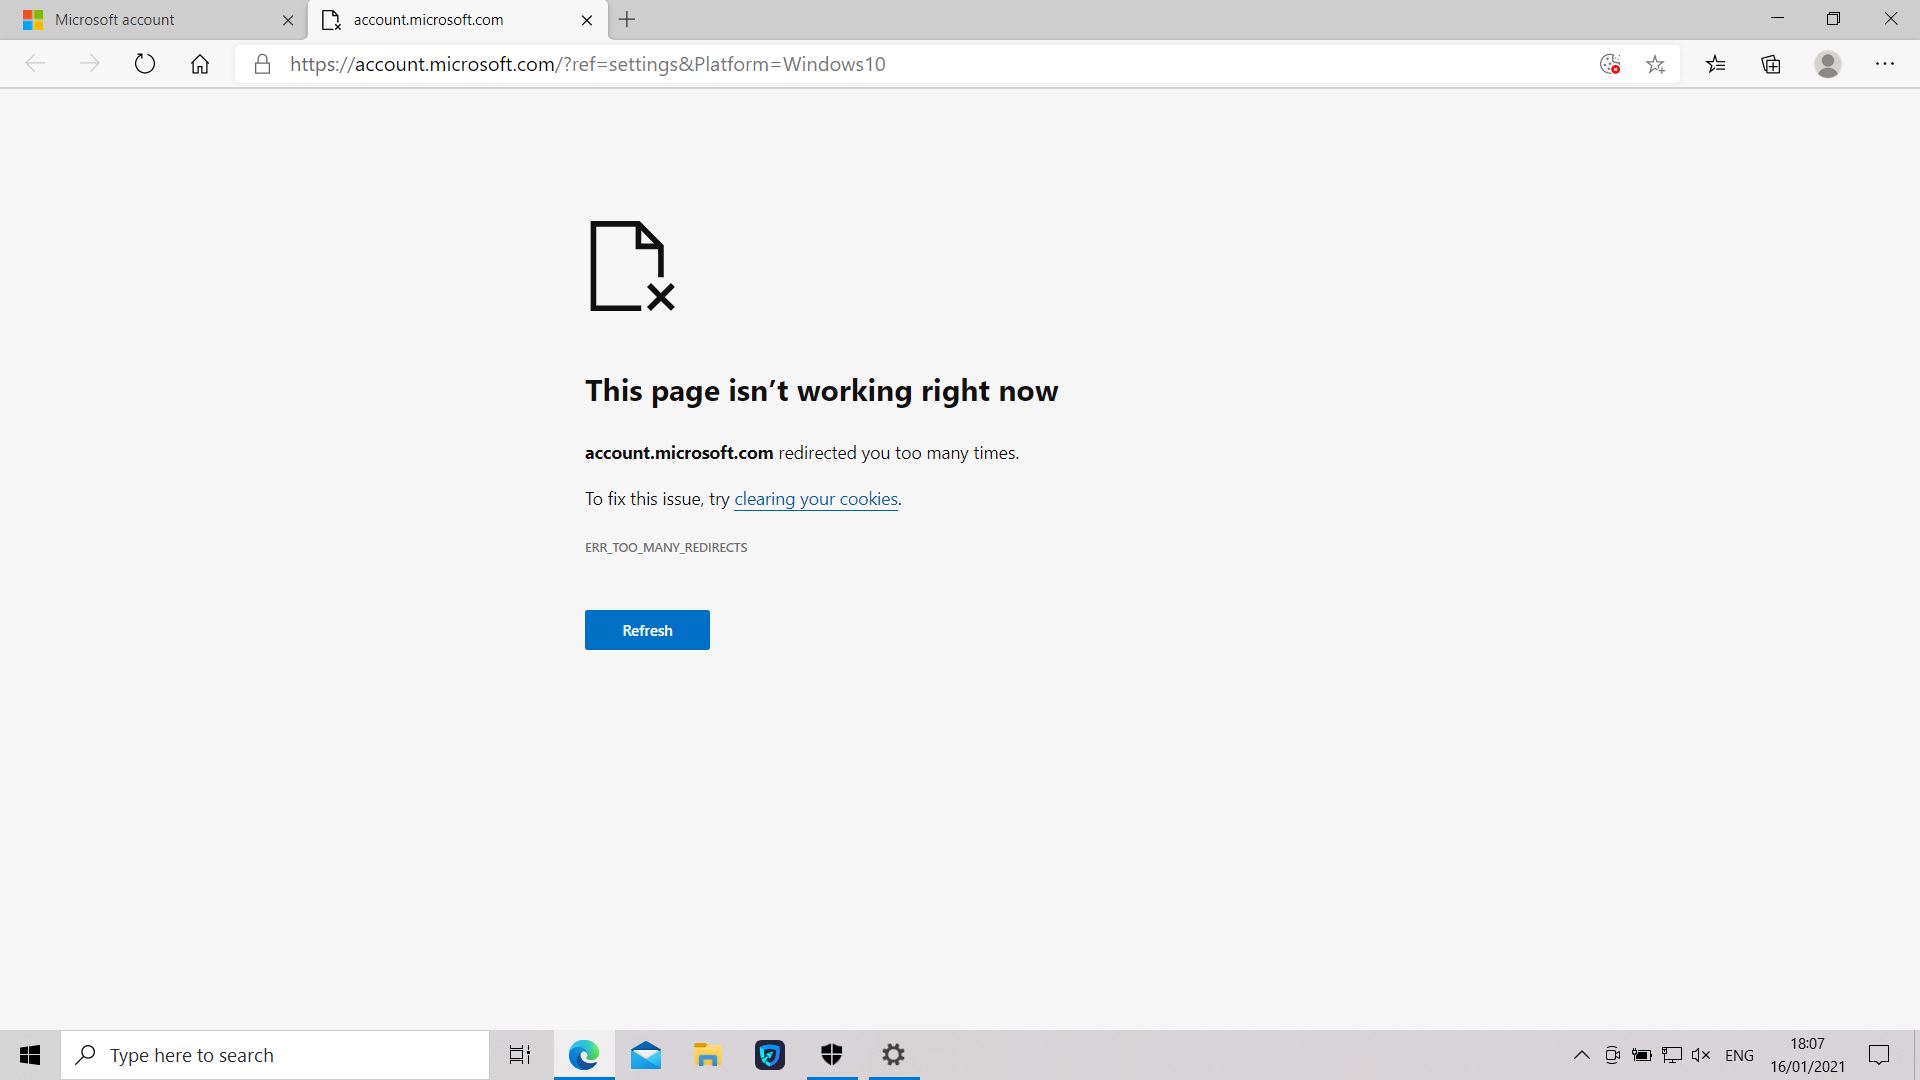Click the browser Forward arrow
The width and height of the screenshot is (1920, 1080).
tap(90, 64)
